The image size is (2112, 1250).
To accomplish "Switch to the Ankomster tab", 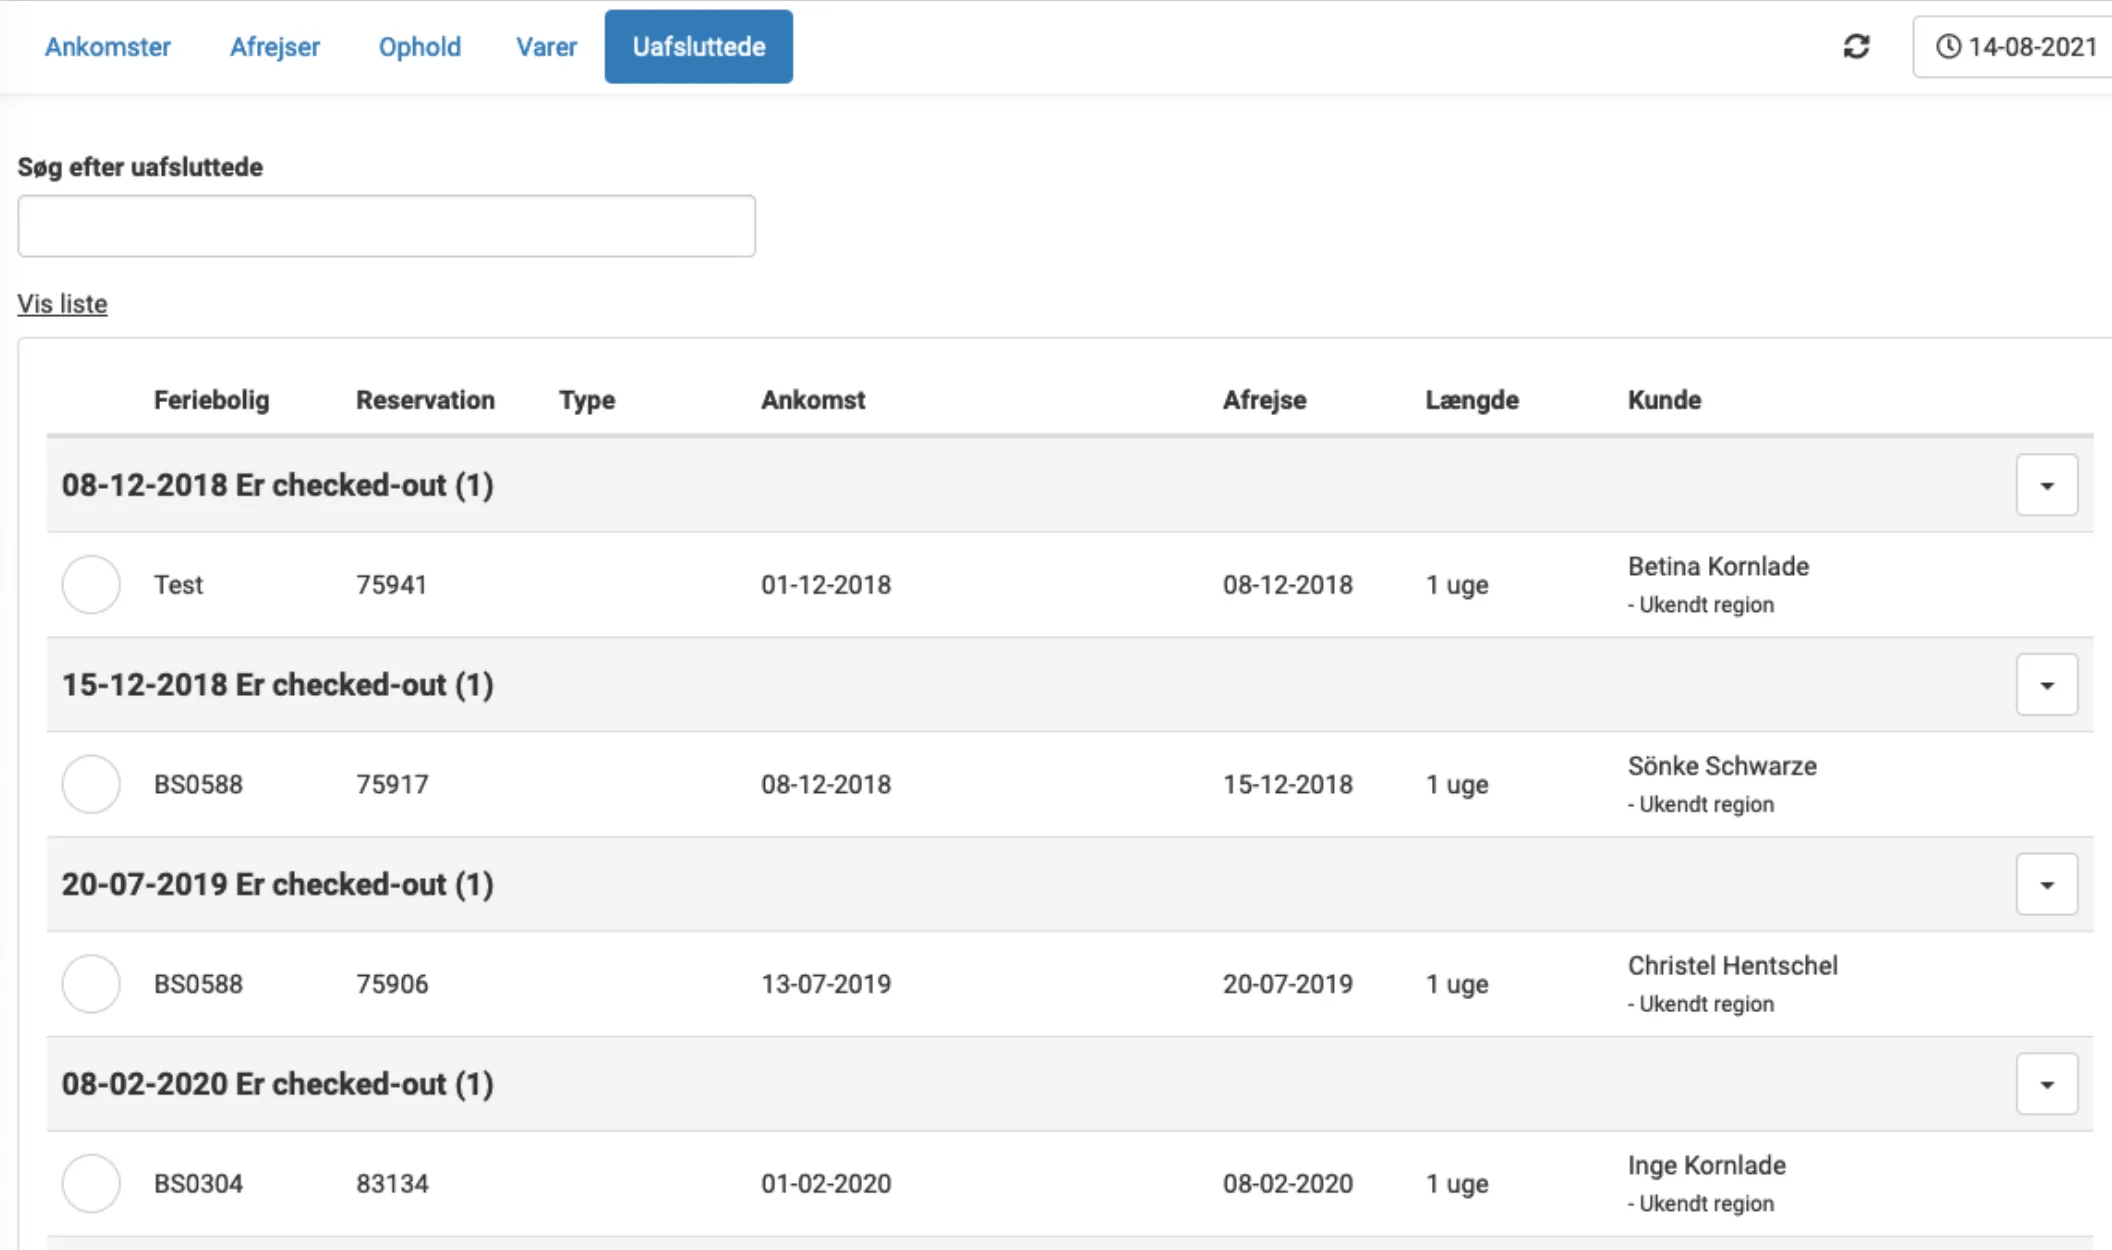I will (108, 47).
